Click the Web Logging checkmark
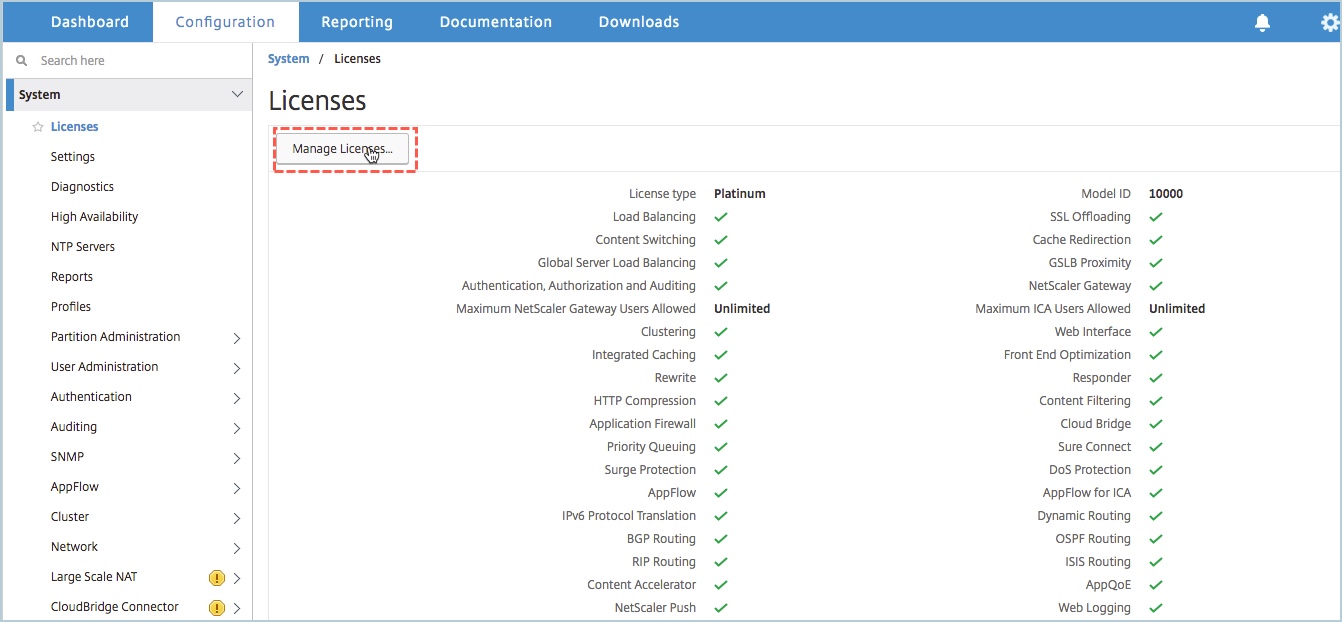 [x=1155, y=608]
